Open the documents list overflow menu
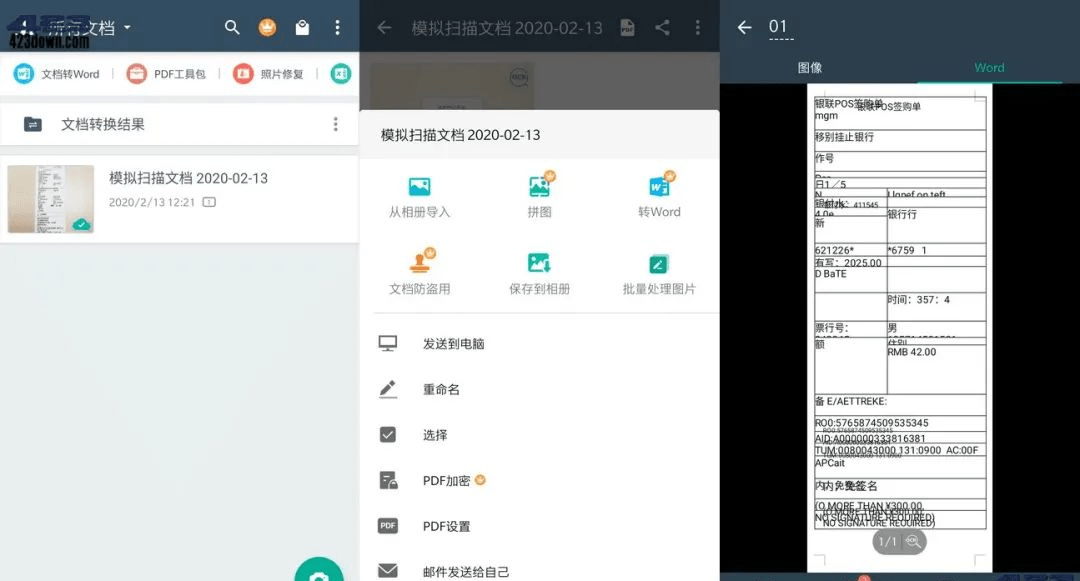Image resolution: width=1080 pixels, height=581 pixels. (x=337, y=28)
